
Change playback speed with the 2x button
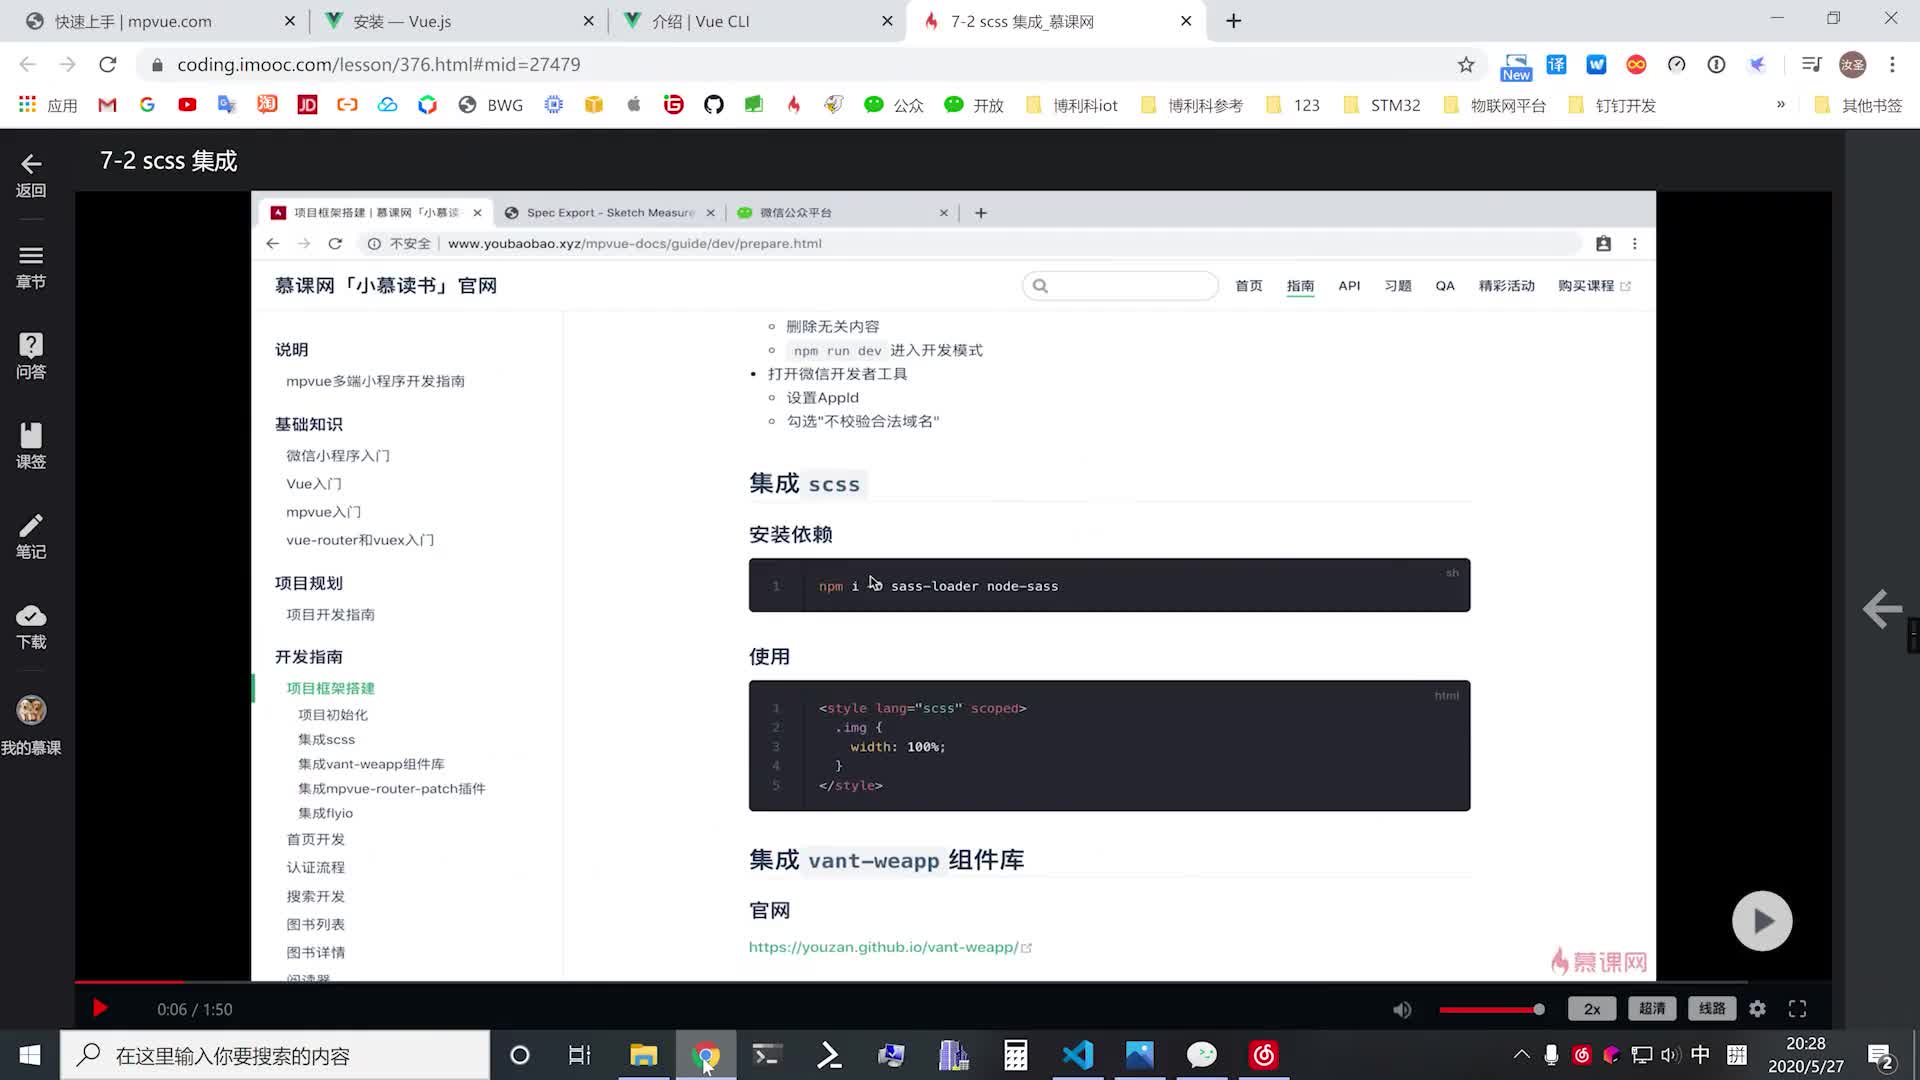coord(1592,1009)
